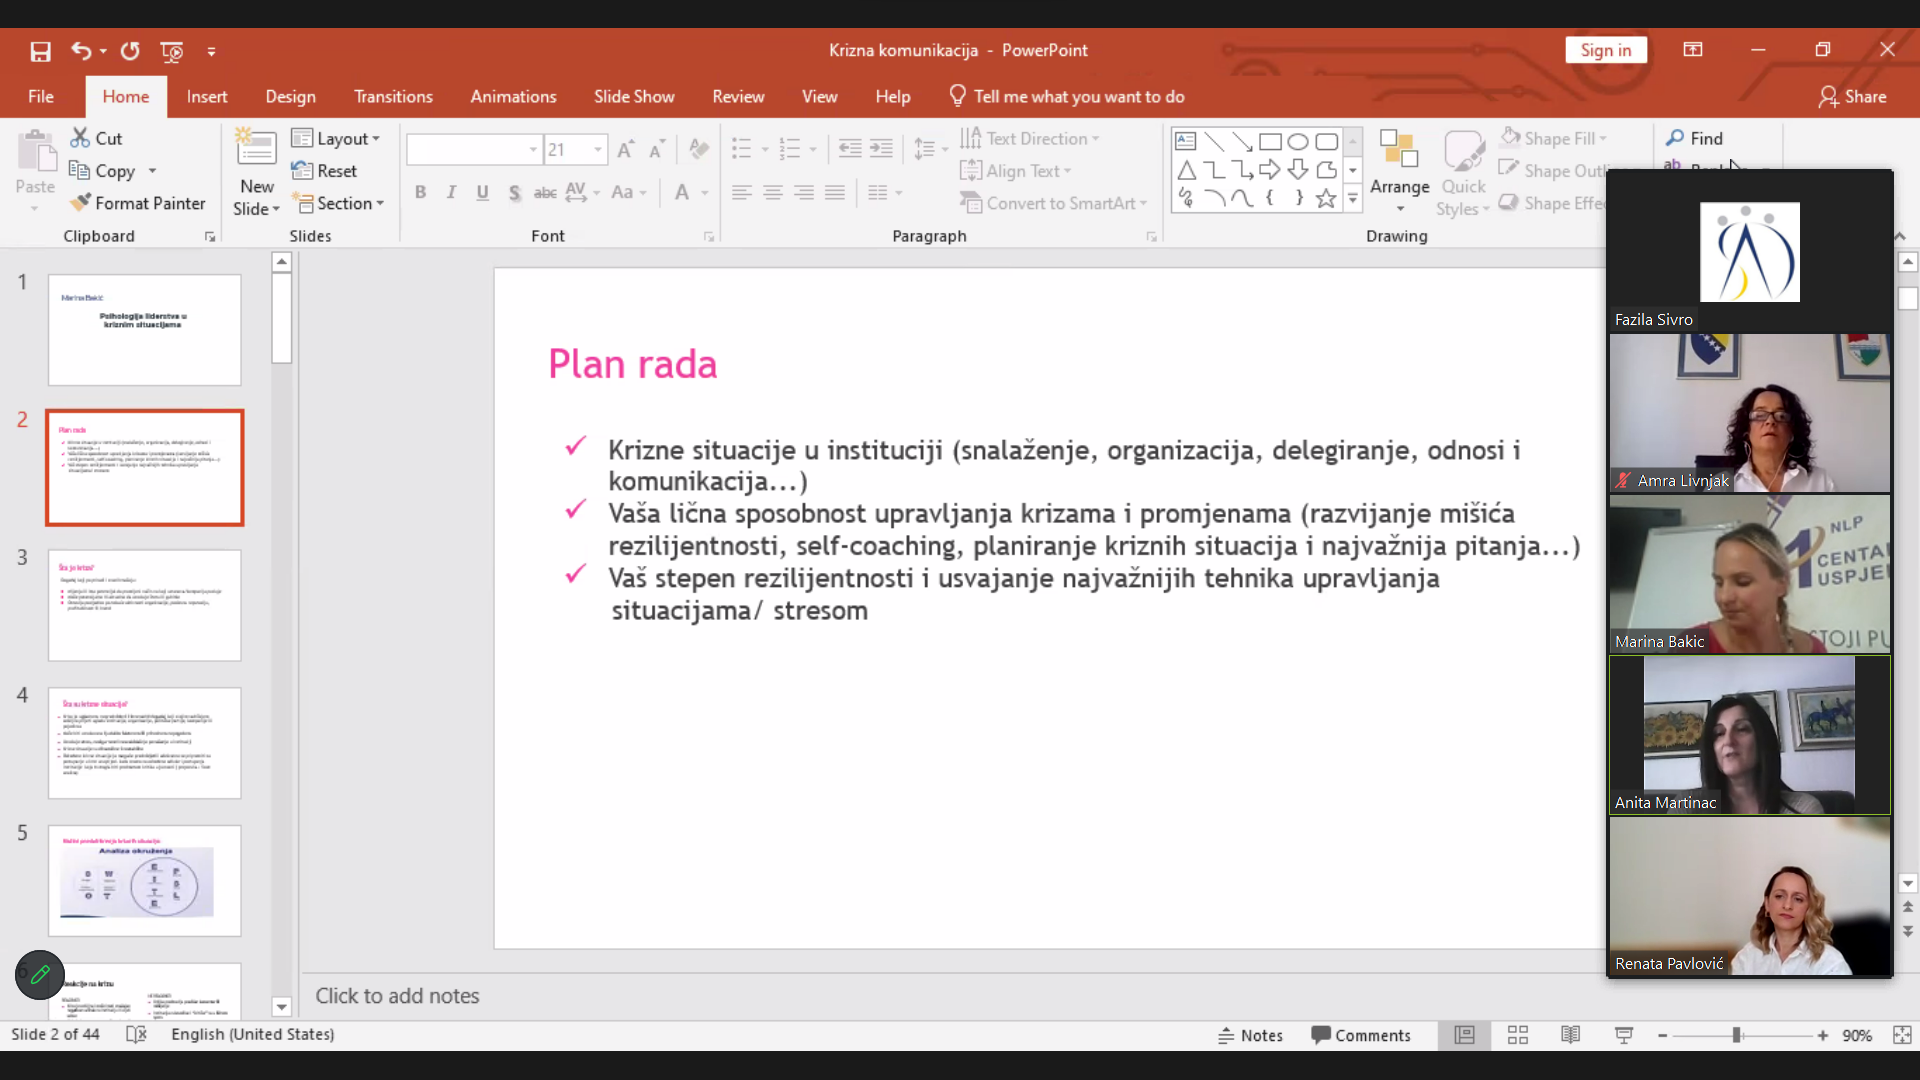
Task: Apply bulleted list
Action: click(741, 149)
